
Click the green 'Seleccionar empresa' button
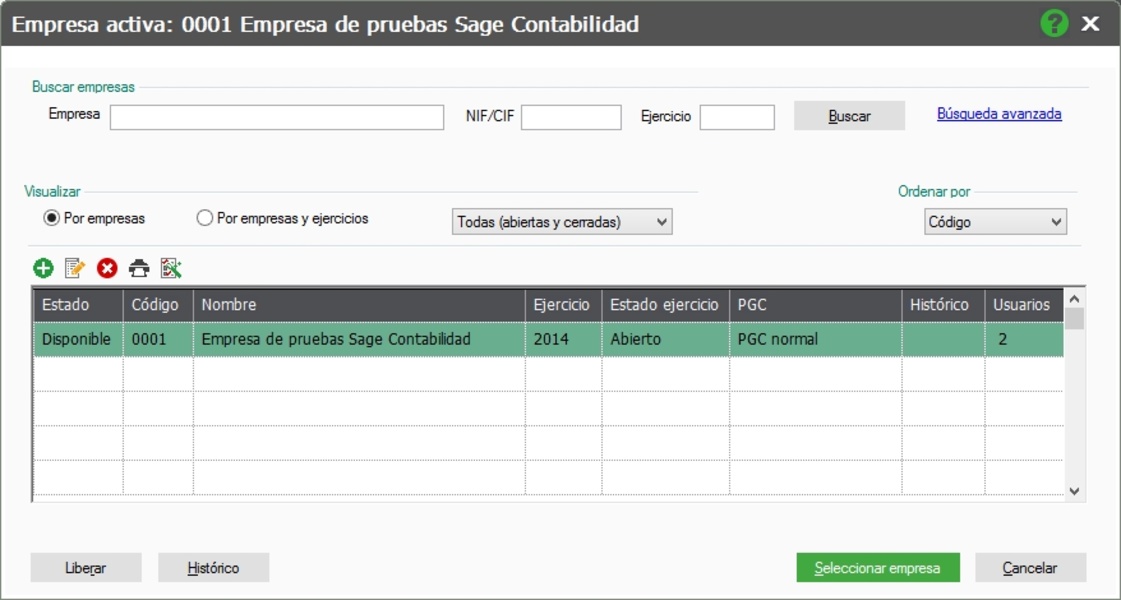click(878, 568)
